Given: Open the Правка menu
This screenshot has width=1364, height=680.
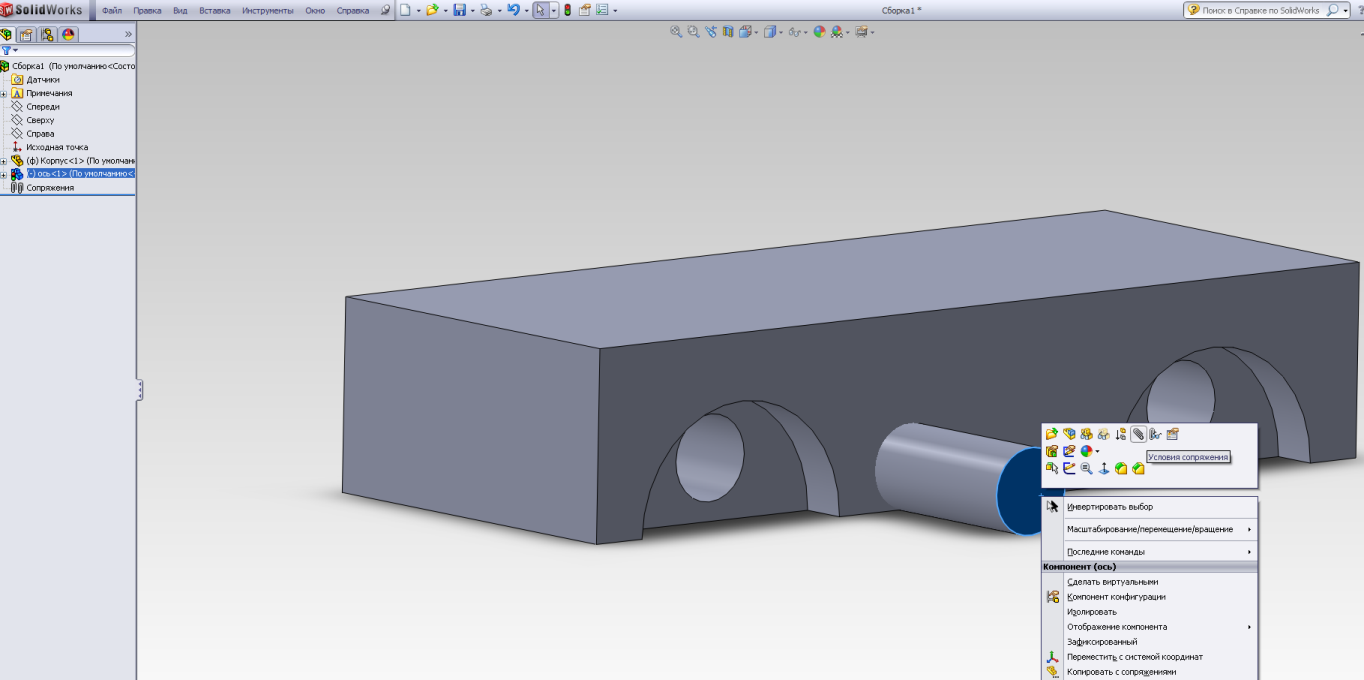Looking at the screenshot, I should 147,11.
